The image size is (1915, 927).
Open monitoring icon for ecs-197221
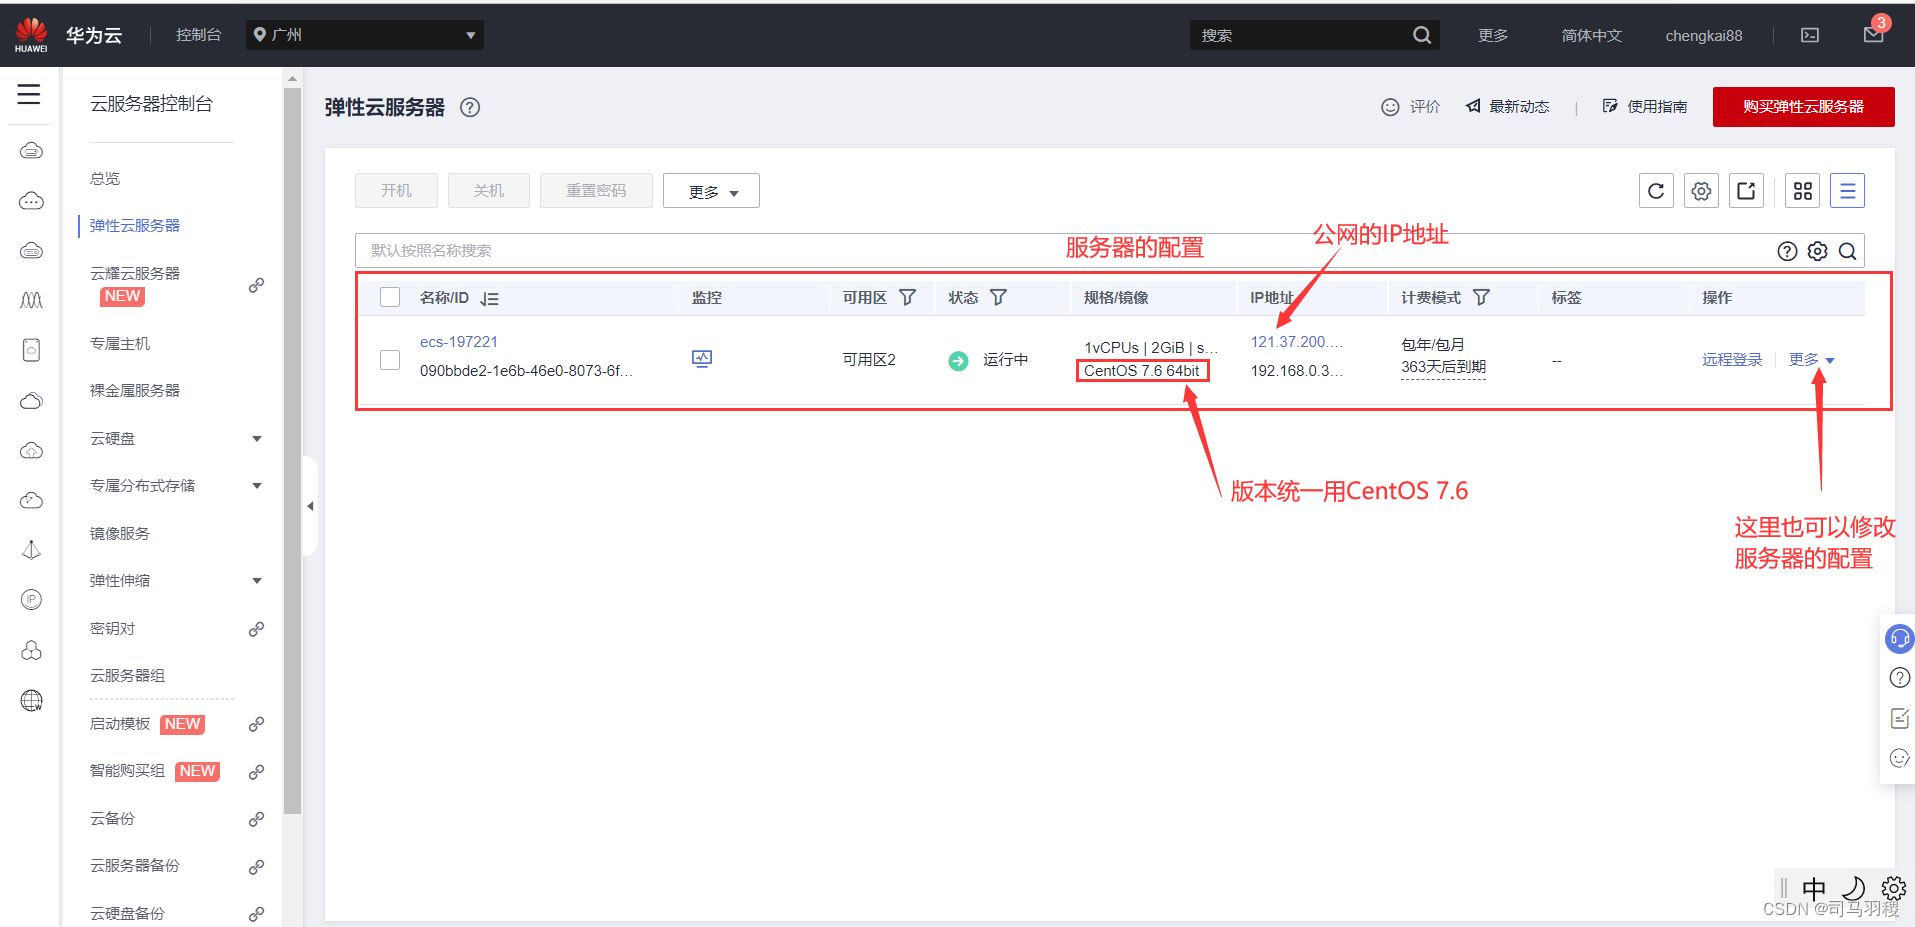(702, 359)
